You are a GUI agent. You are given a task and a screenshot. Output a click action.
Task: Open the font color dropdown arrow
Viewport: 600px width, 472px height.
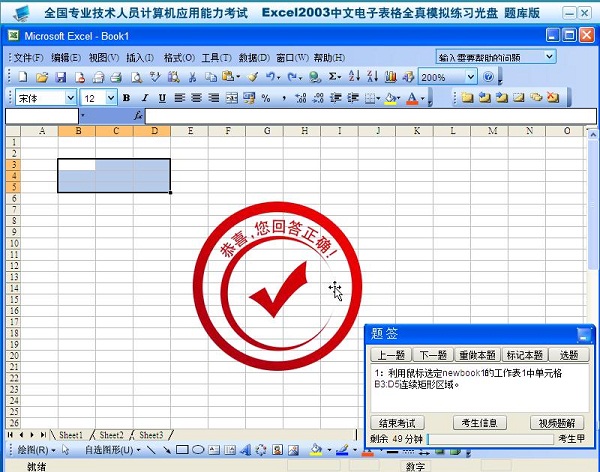tap(423, 99)
